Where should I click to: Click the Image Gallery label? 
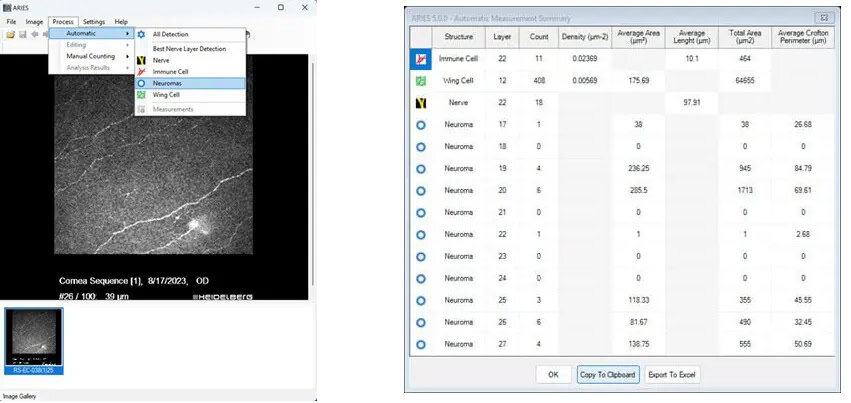[x=19, y=396]
